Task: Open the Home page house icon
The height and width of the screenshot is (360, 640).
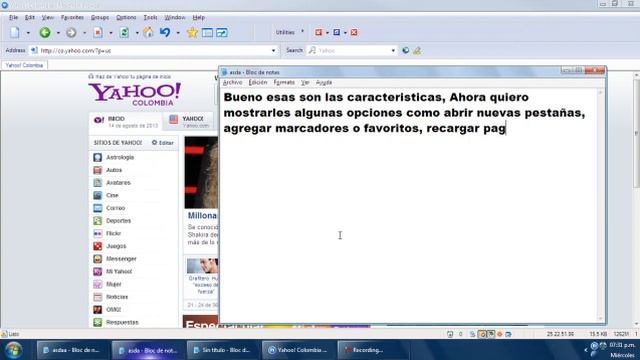Action: (x=149, y=33)
